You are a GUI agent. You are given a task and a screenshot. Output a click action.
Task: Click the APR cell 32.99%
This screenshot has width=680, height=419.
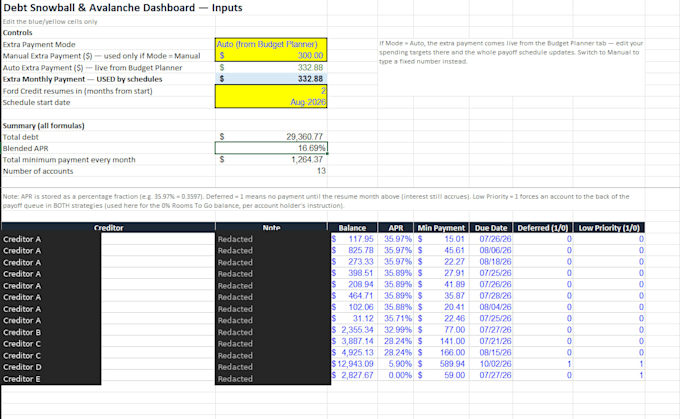(x=396, y=330)
